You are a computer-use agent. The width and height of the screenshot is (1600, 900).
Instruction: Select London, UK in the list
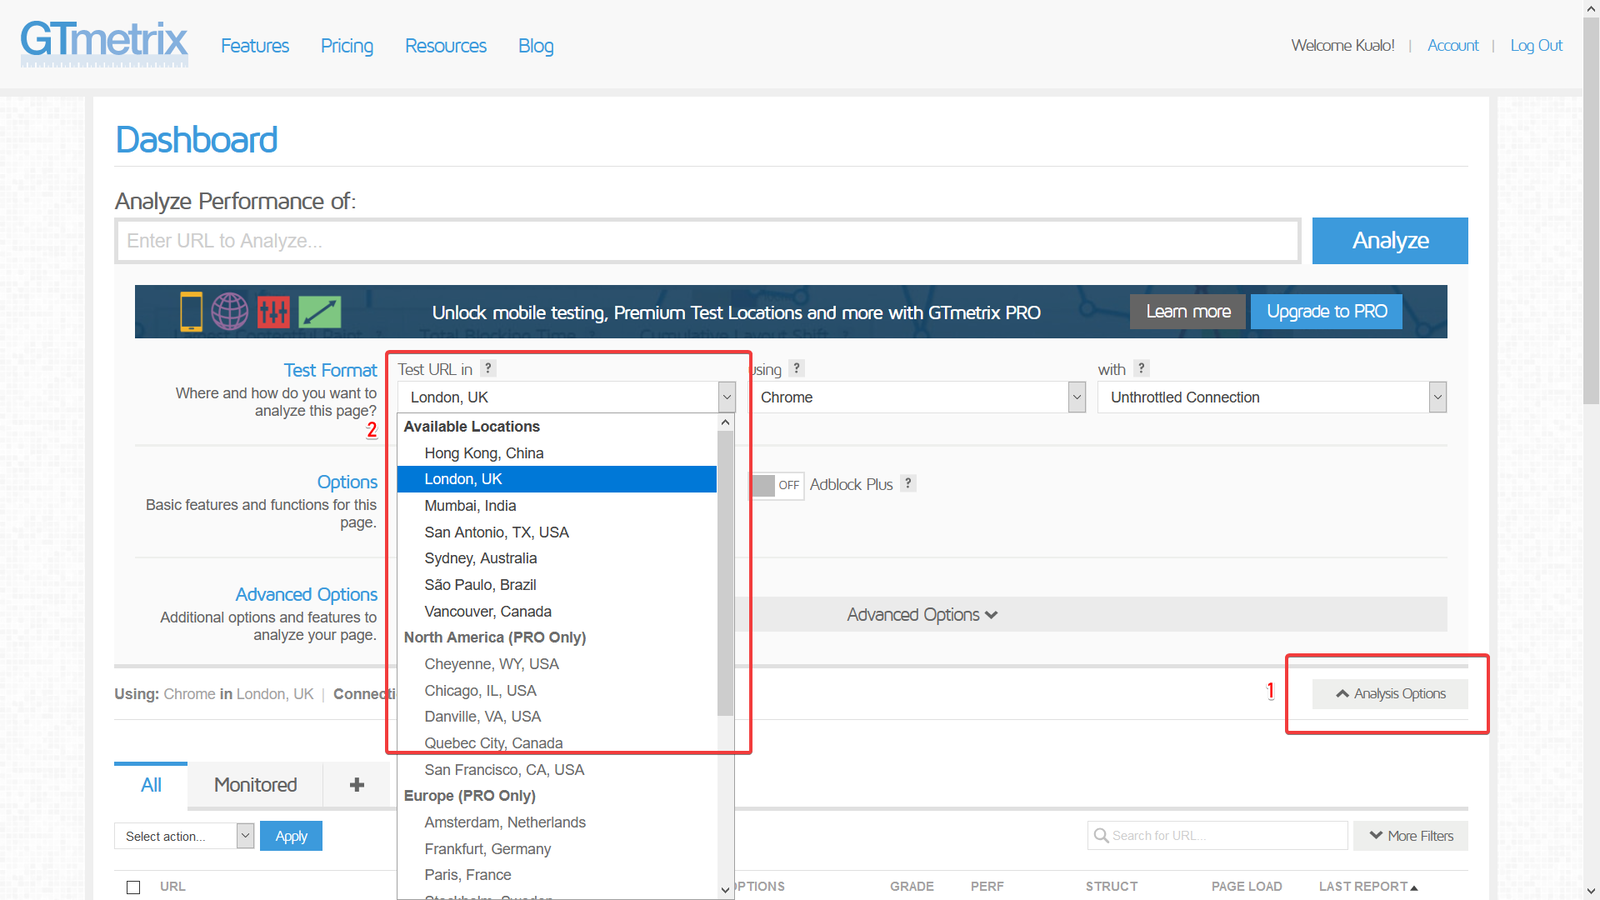pos(557,479)
